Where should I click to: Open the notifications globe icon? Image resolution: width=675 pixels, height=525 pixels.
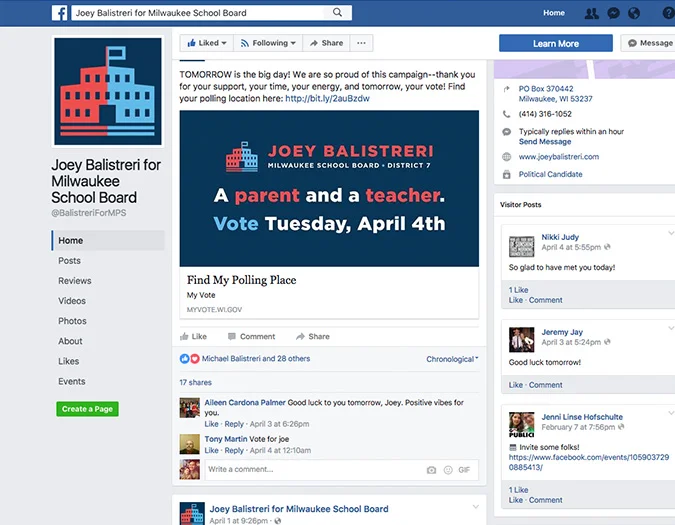[634, 13]
